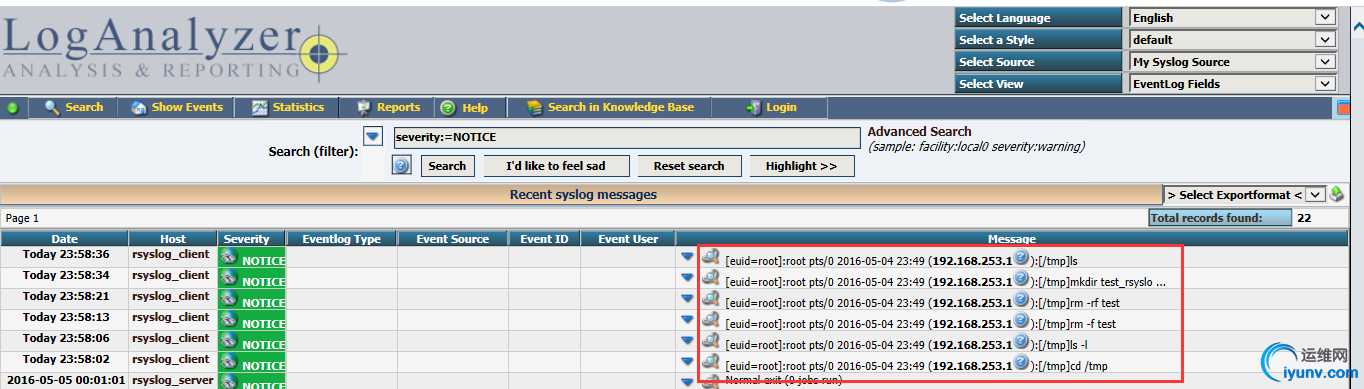Open the Search menu item
The image size is (1364, 389).
pyautogui.click(x=74, y=107)
